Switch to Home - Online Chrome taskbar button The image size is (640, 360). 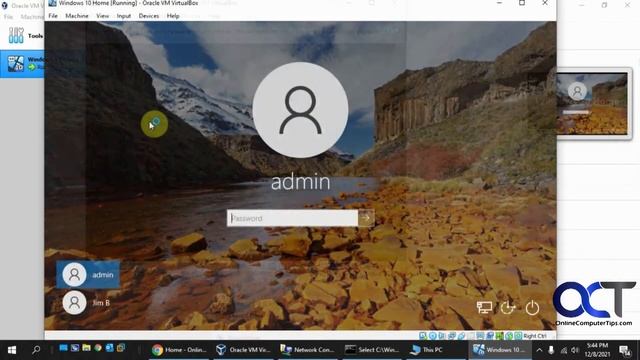(179, 350)
